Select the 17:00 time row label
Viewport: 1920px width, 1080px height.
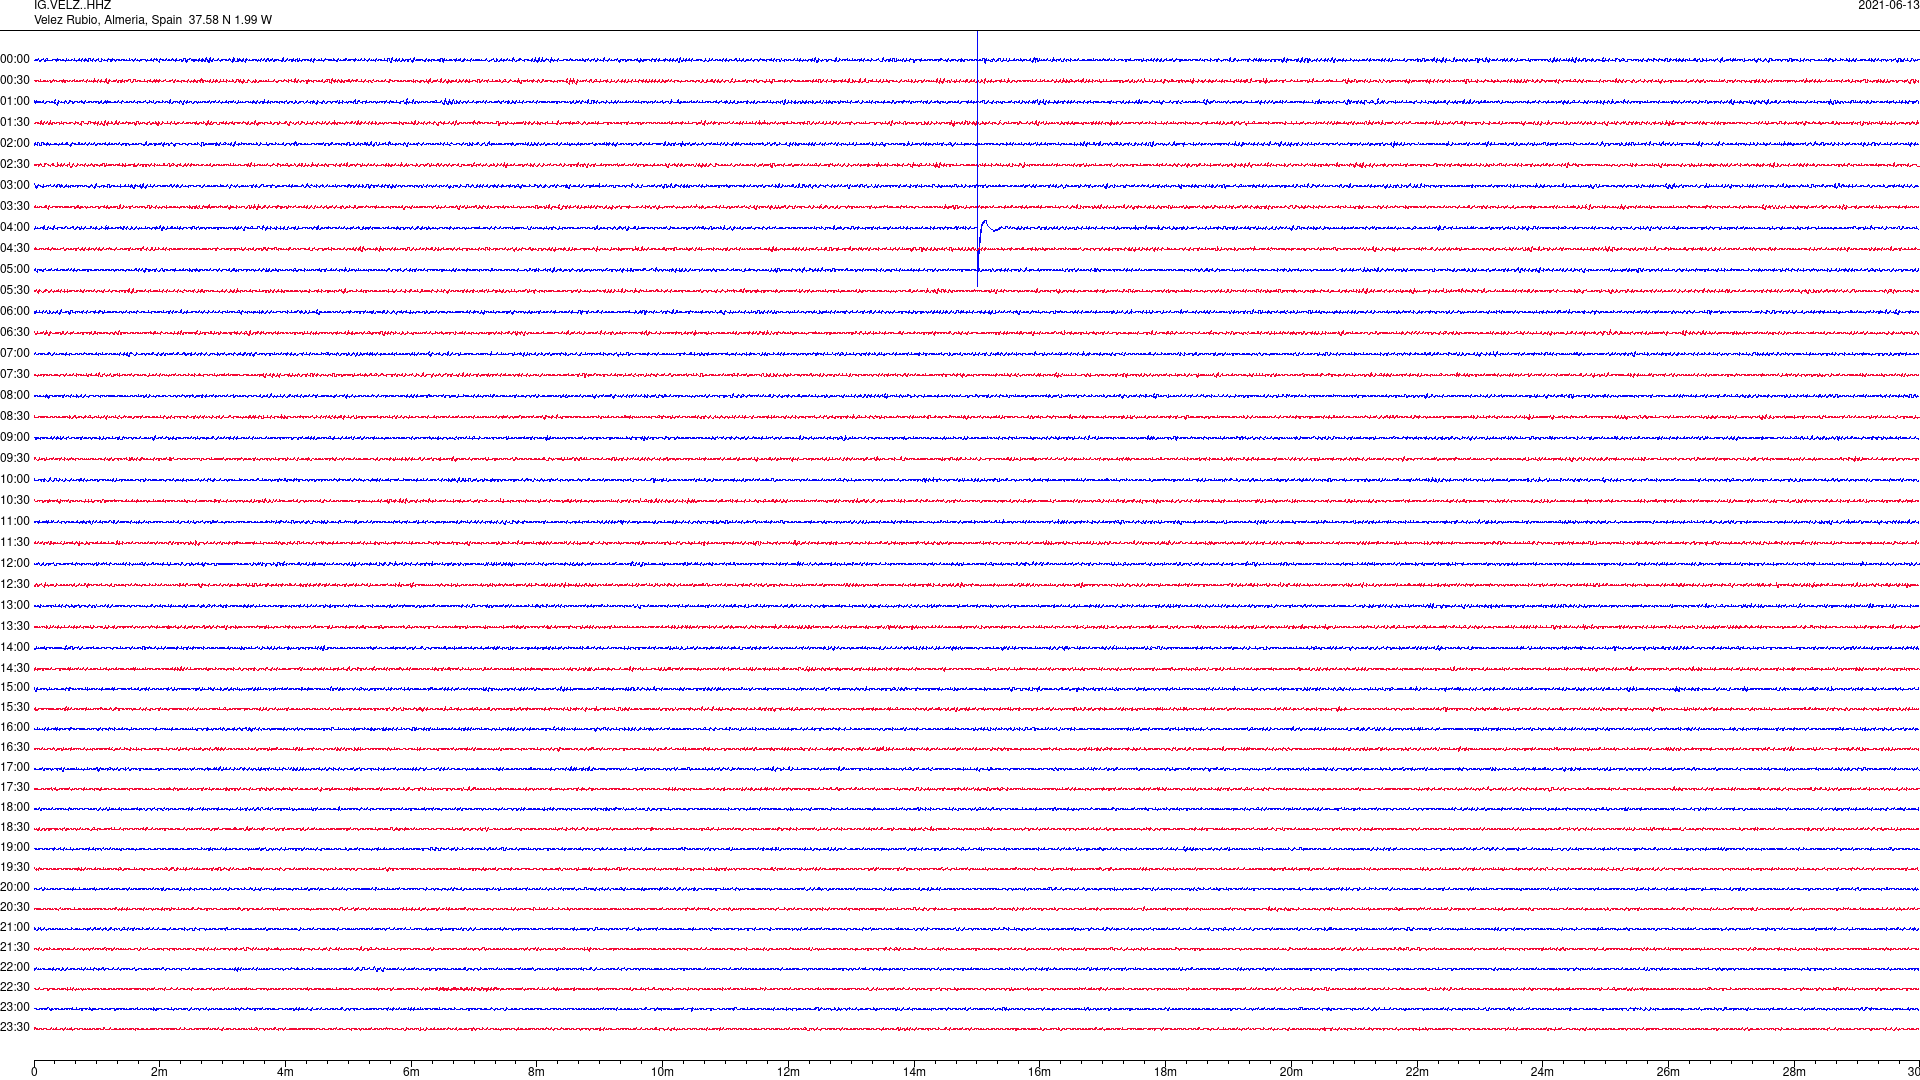click(x=15, y=767)
